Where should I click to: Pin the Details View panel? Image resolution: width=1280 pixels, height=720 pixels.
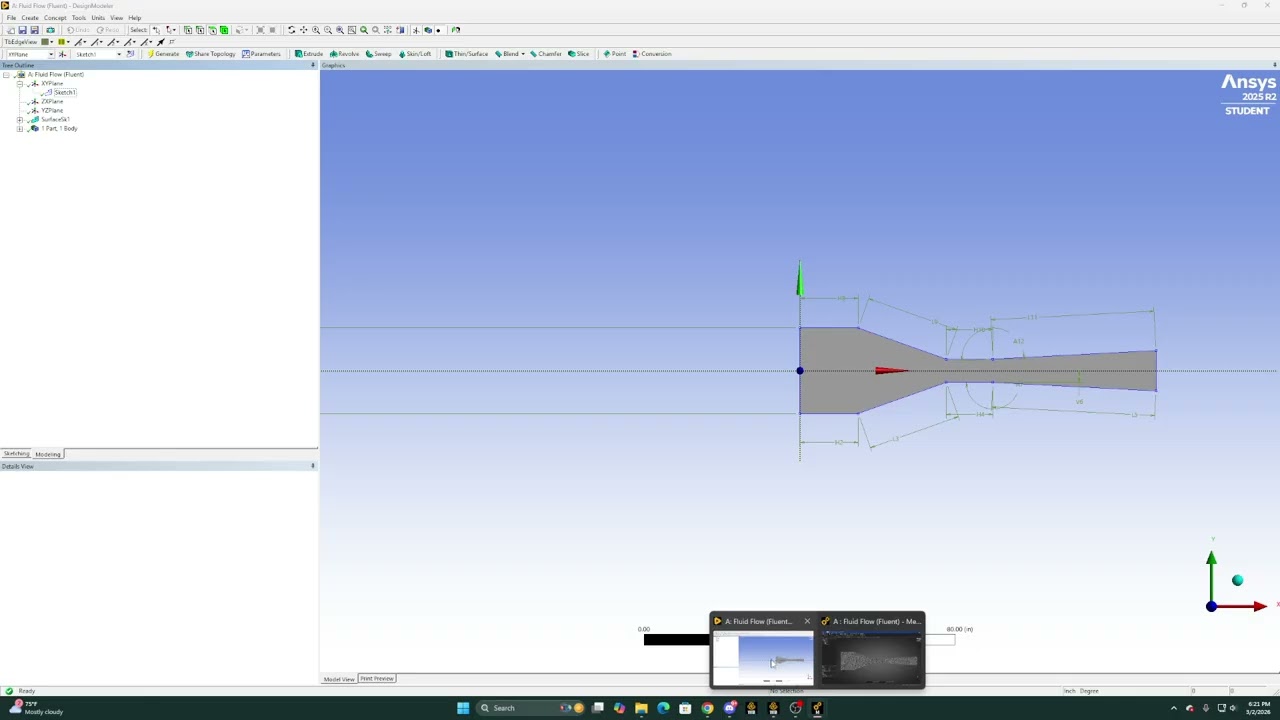coord(313,466)
